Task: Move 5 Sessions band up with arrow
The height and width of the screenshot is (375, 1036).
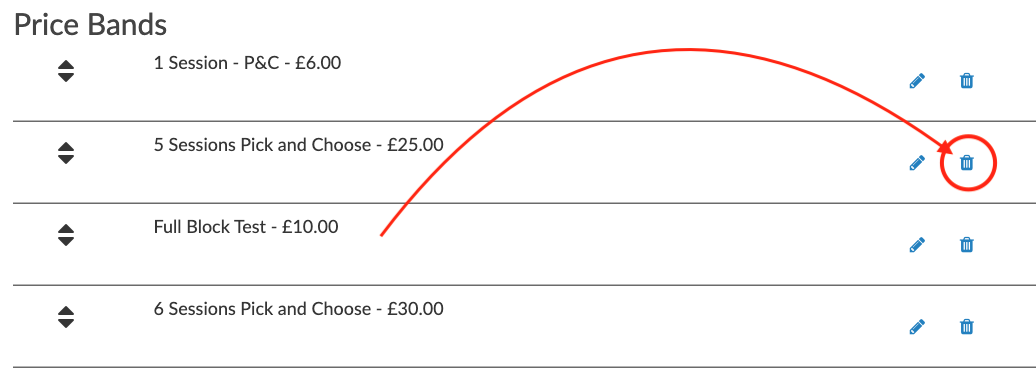Action: 65,147
